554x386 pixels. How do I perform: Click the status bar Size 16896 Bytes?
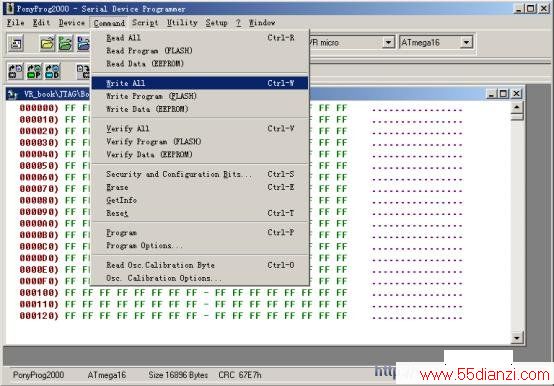coord(178,375)
